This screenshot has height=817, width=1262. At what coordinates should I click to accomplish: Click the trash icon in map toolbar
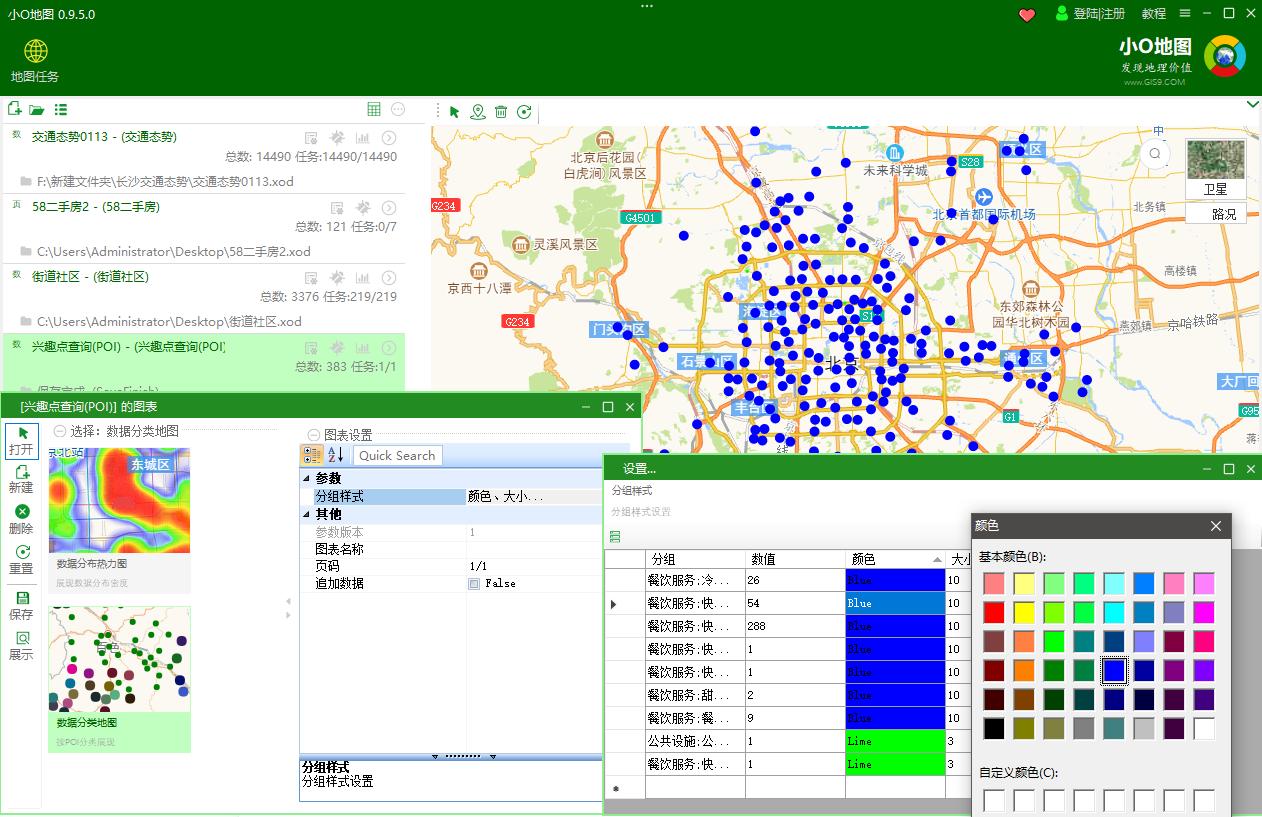coord(501,112)
